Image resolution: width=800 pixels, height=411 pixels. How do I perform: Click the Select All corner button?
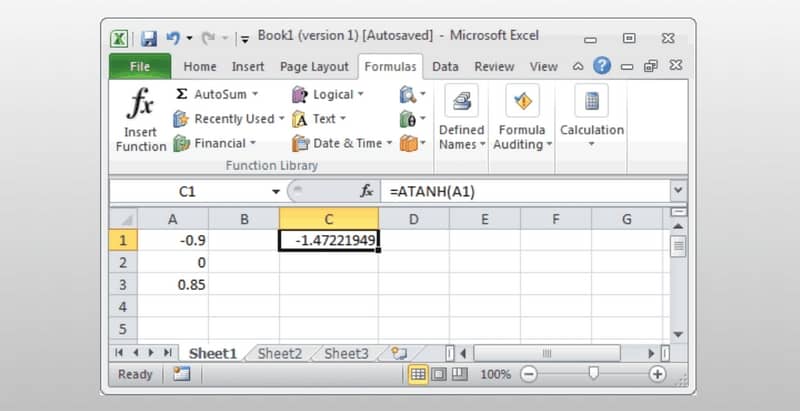(x=123, y=219)
